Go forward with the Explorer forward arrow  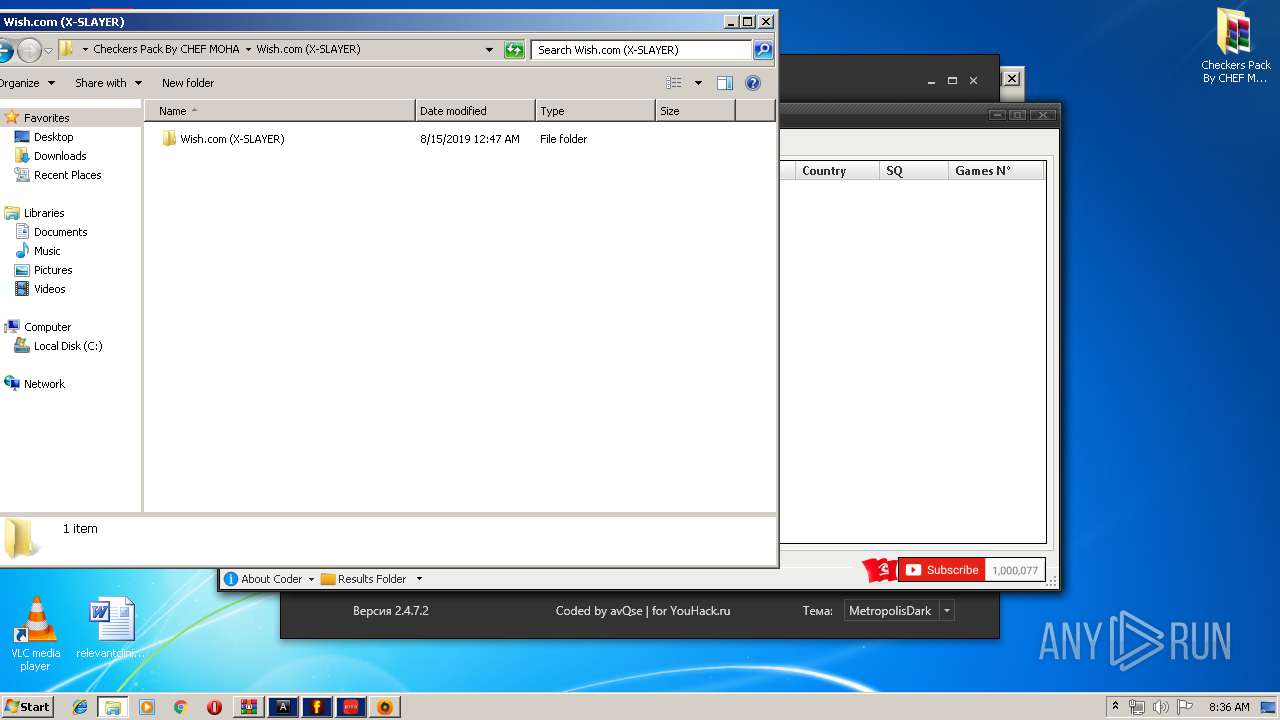[29, 49]
